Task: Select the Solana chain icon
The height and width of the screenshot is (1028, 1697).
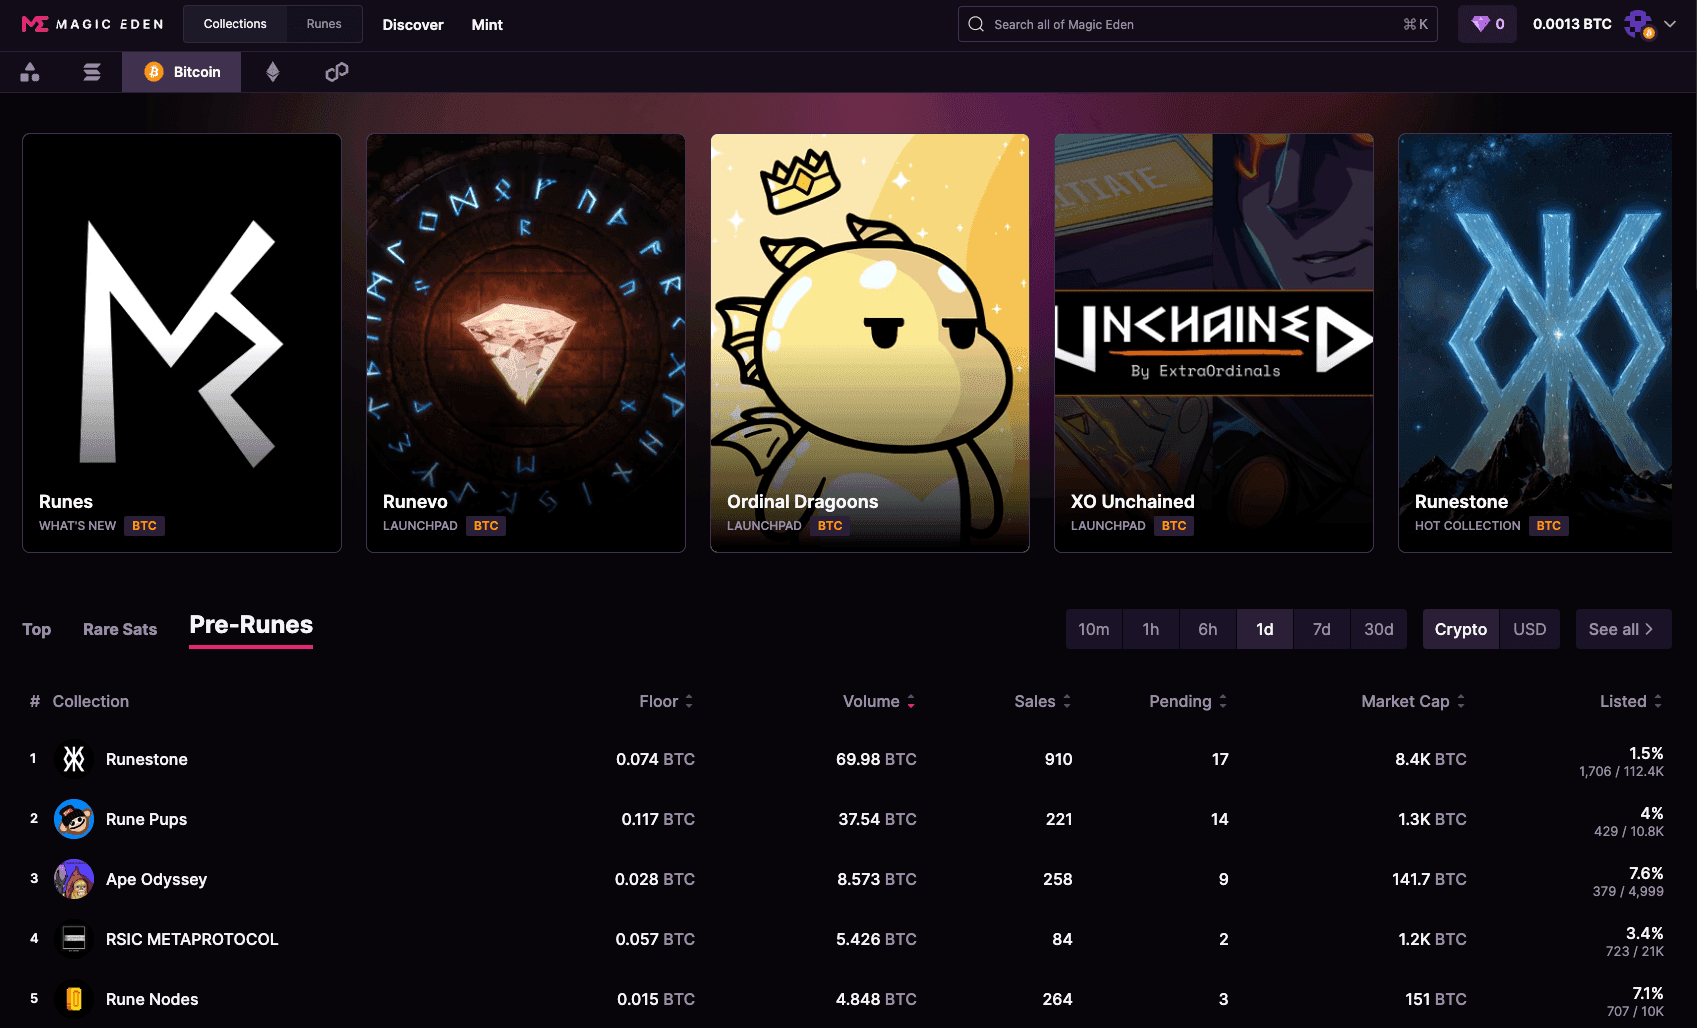Action: pos(92,72)
